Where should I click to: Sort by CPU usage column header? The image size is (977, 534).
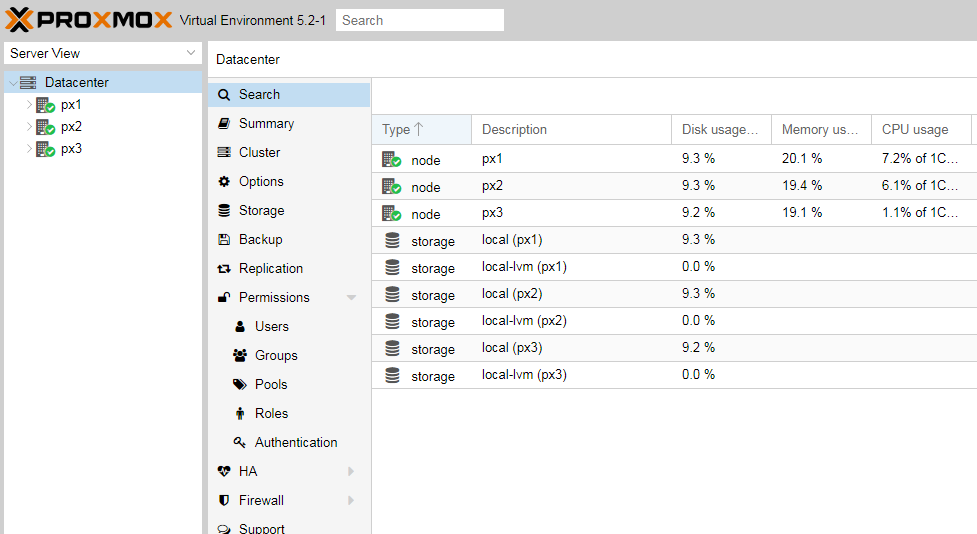point(915,129)
